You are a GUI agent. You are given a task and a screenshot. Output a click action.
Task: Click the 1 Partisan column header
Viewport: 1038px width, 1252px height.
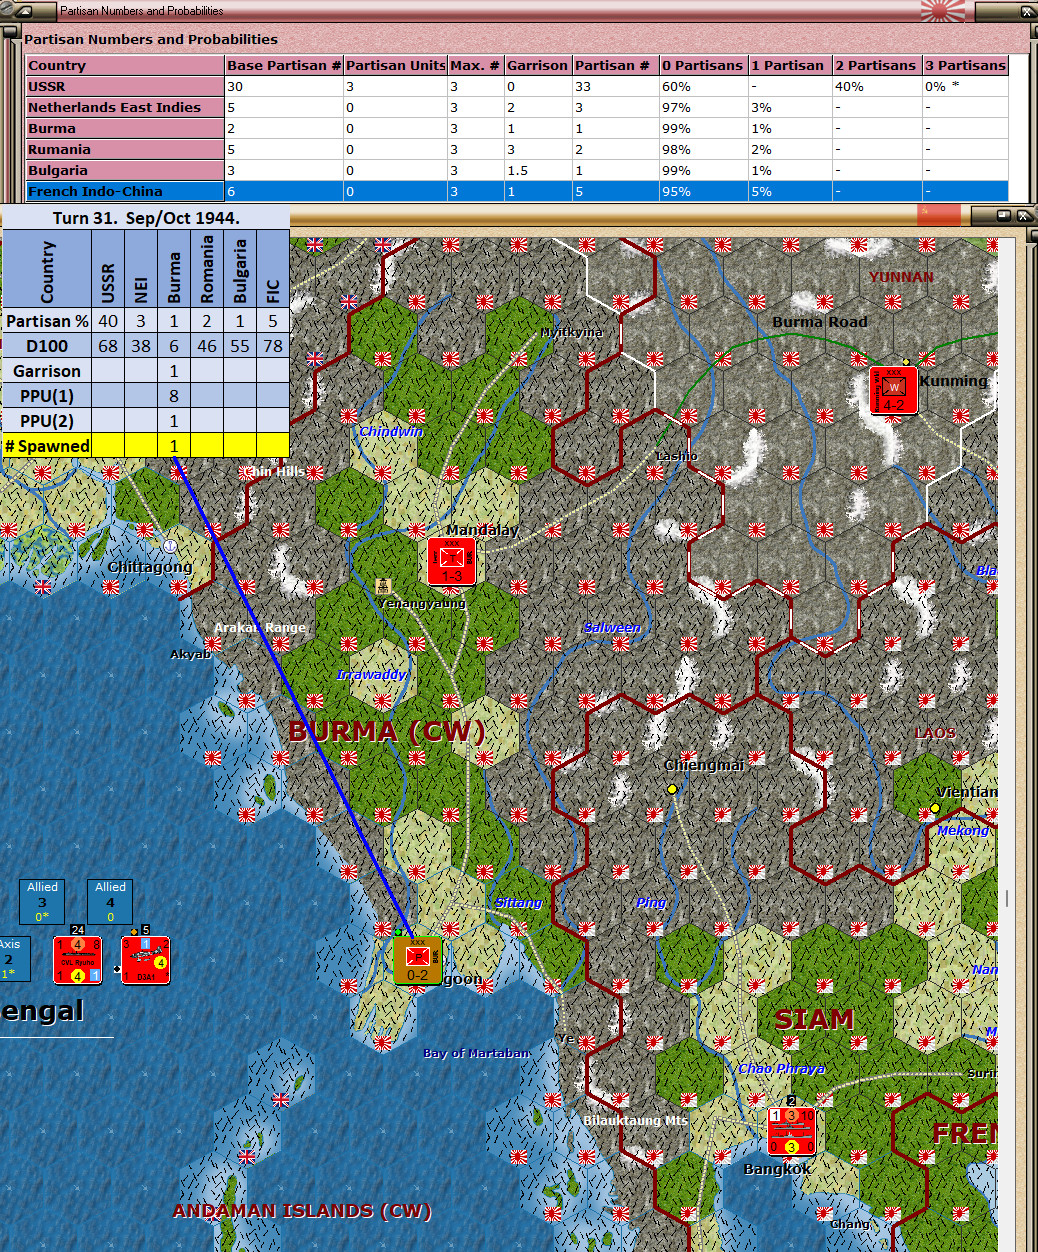(790, 65)
